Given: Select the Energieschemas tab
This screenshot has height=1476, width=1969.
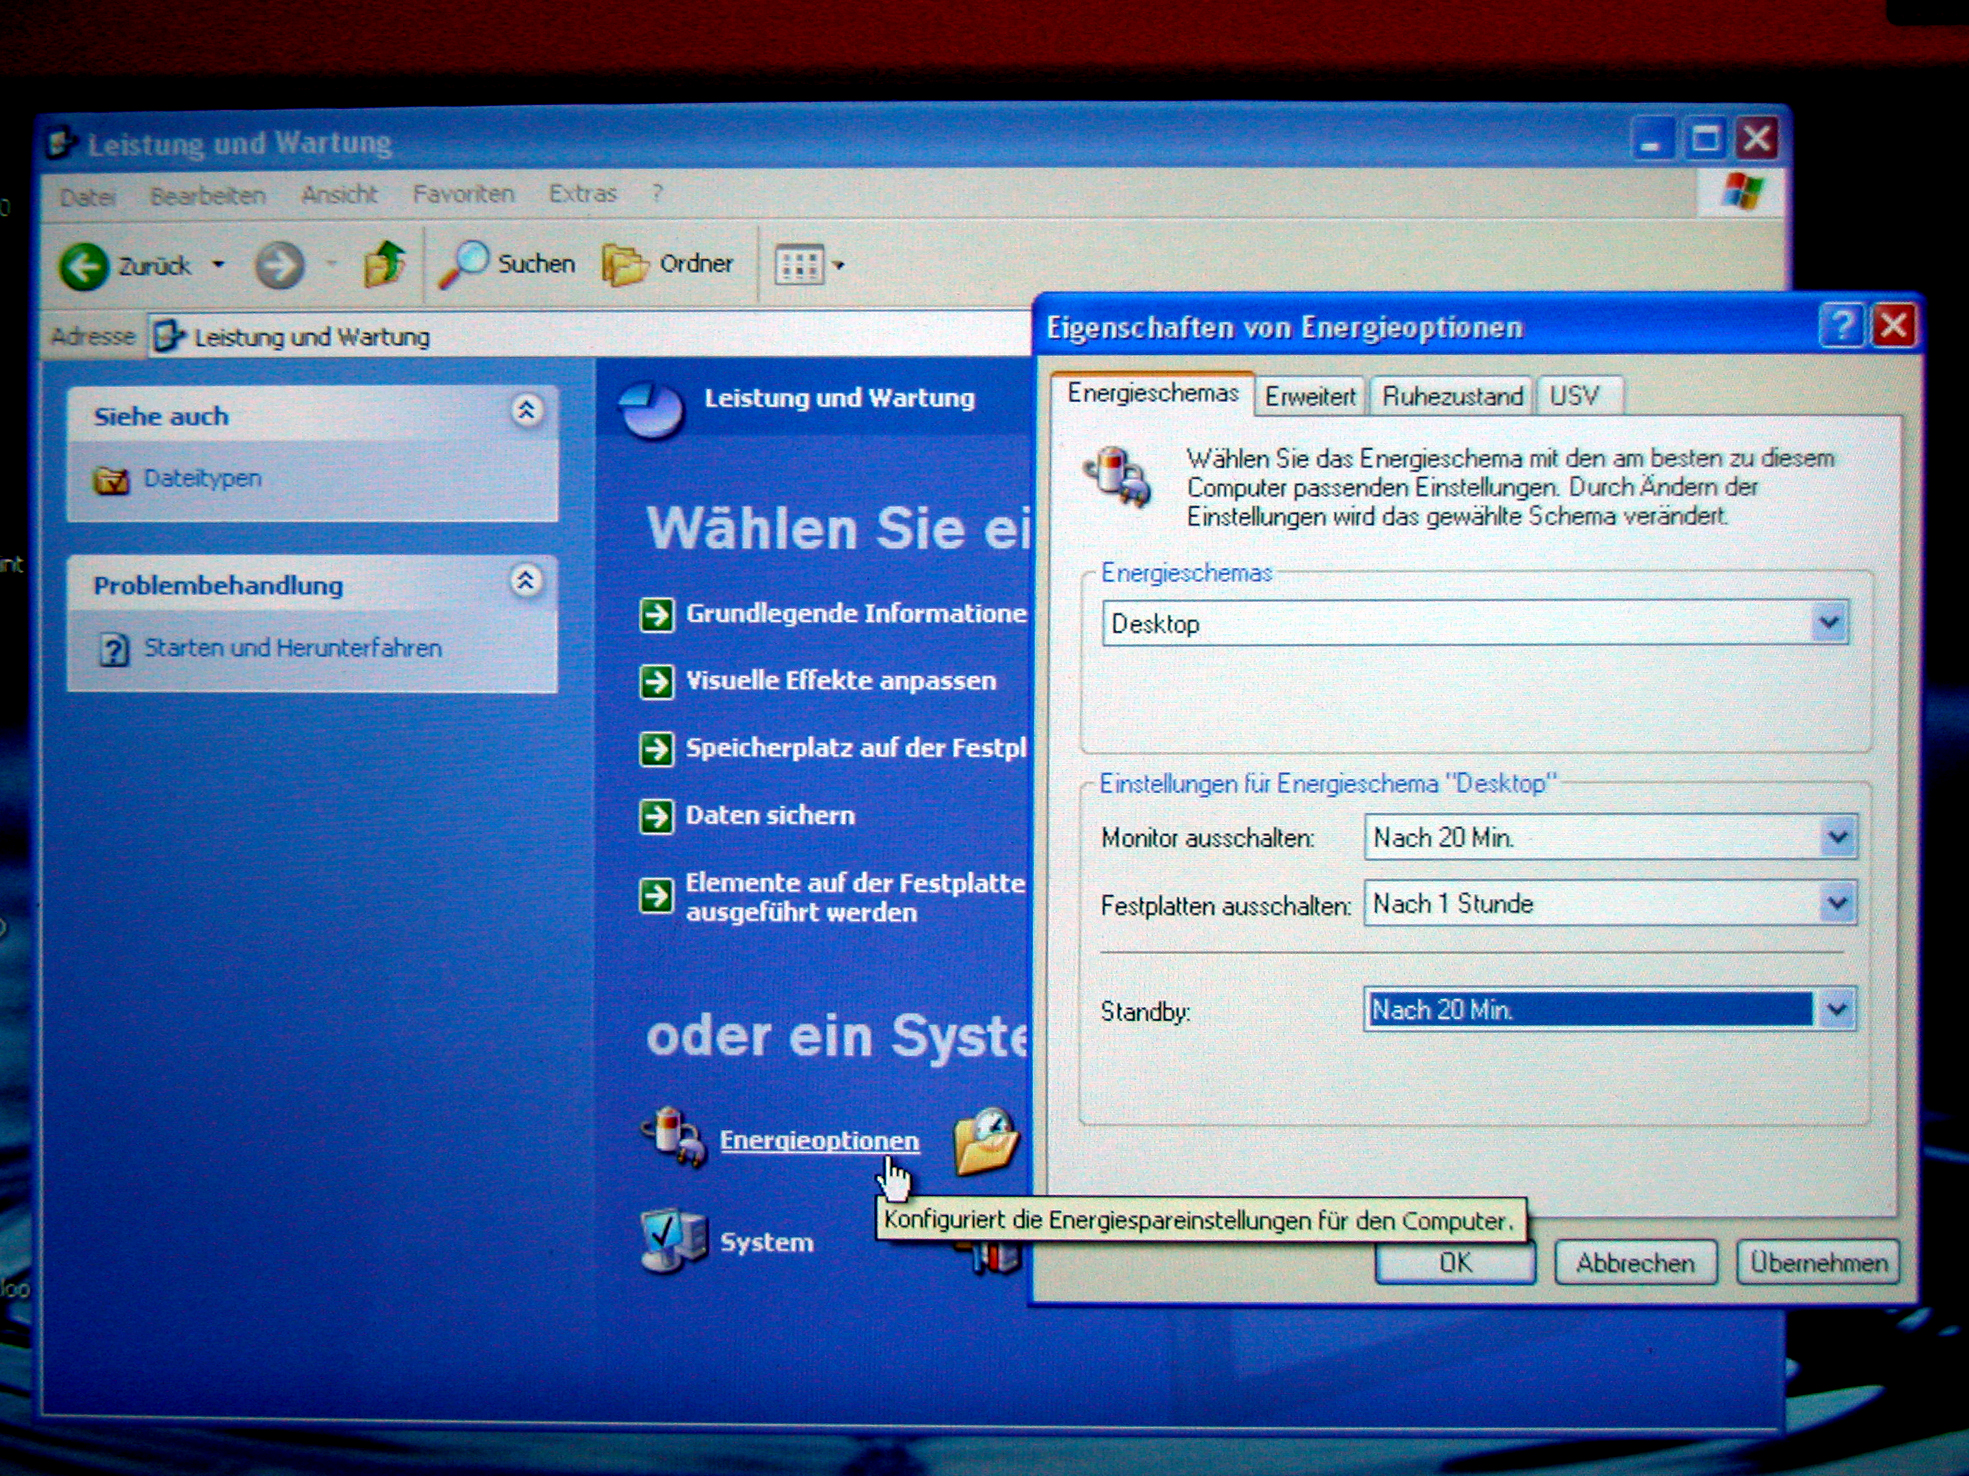Looking at the screenshot, I should [x=1152, y=393].
